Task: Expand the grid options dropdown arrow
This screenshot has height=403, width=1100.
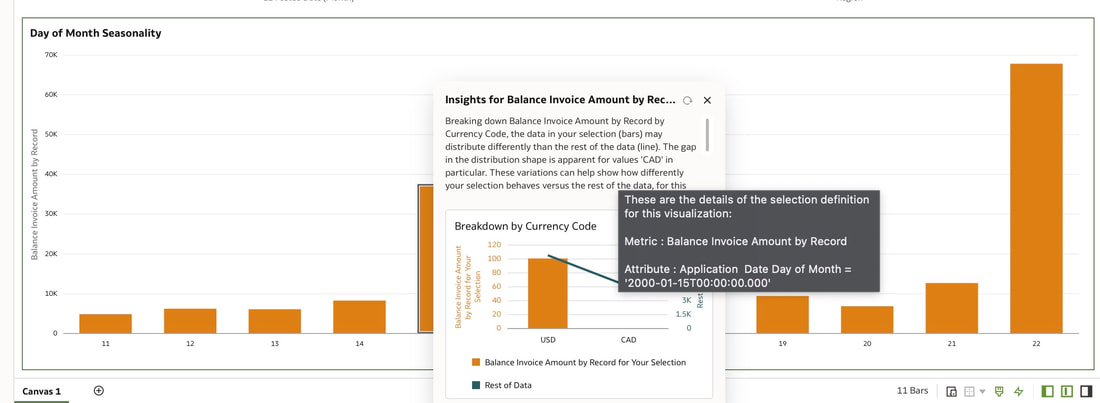Action: coord(982,391)
